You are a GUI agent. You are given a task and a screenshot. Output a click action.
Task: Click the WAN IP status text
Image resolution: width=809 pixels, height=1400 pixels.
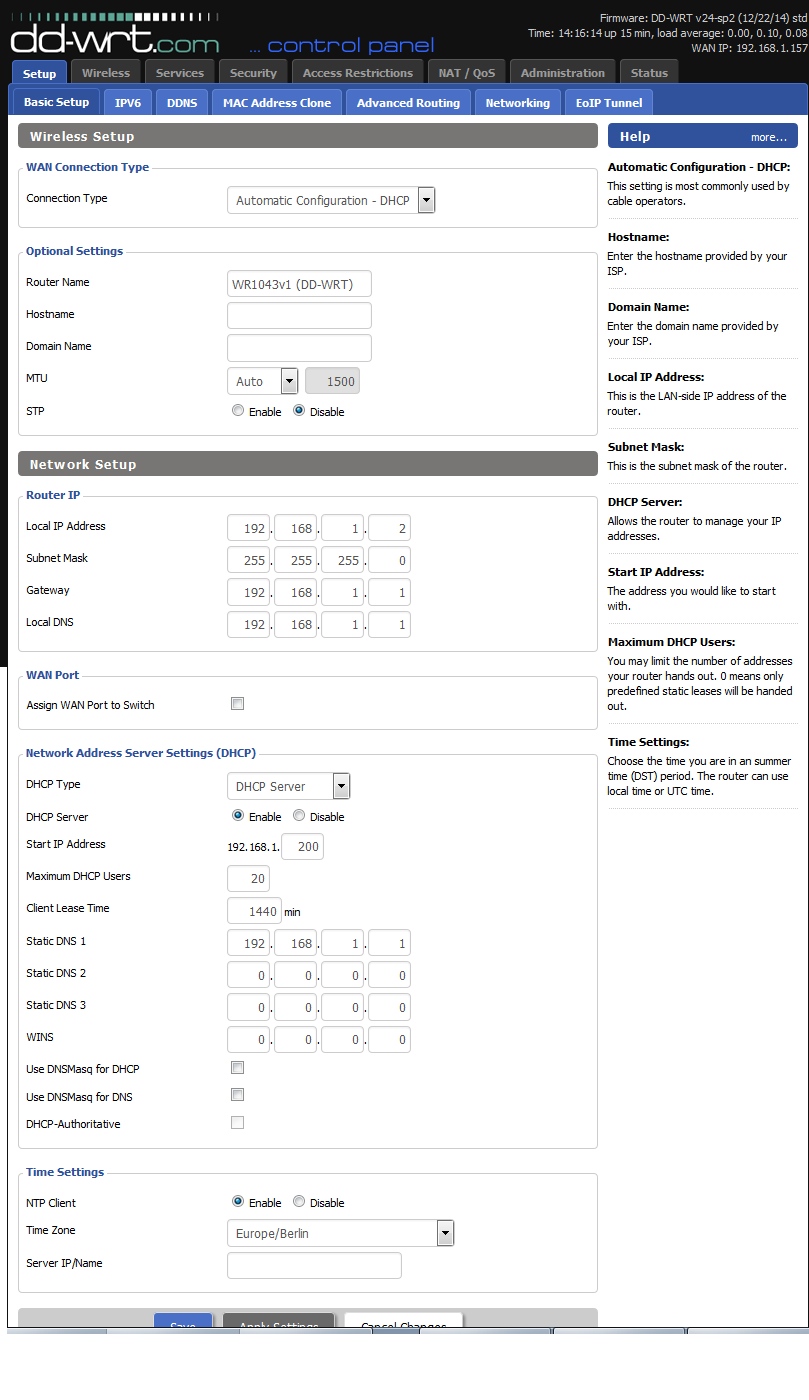(749, 48)
